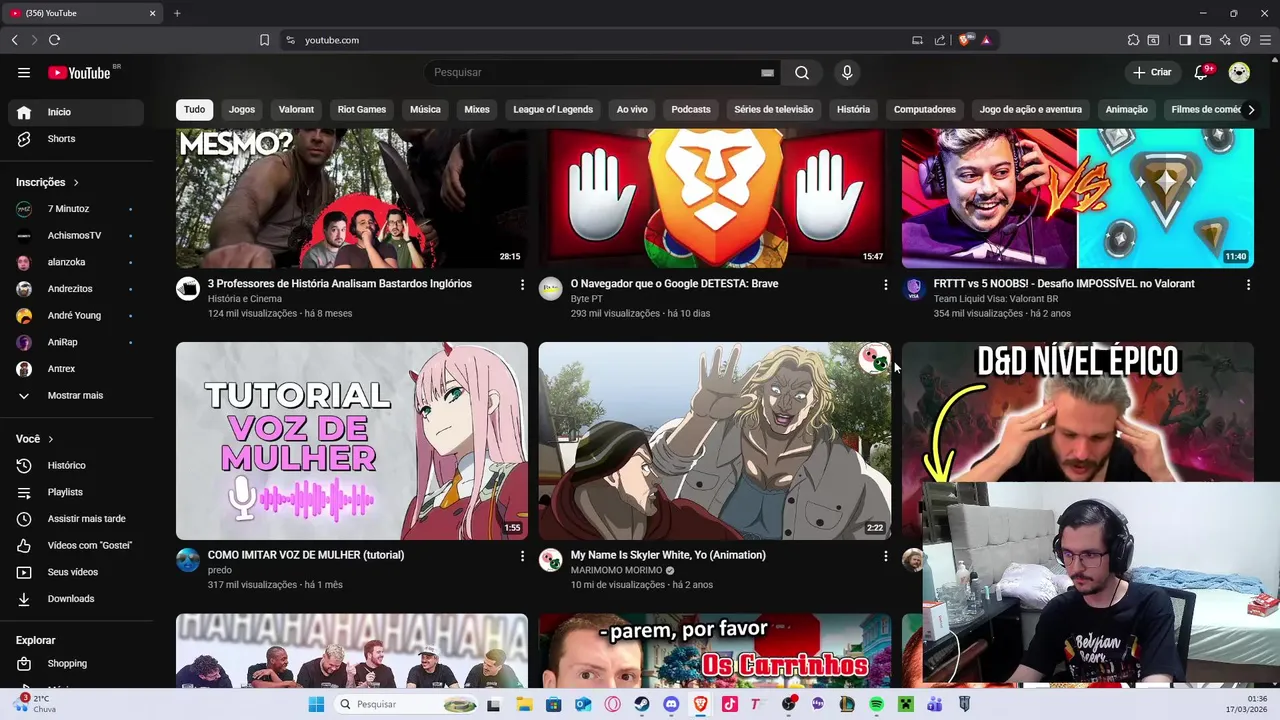Click the browser address bar

[x=600, y=40]
